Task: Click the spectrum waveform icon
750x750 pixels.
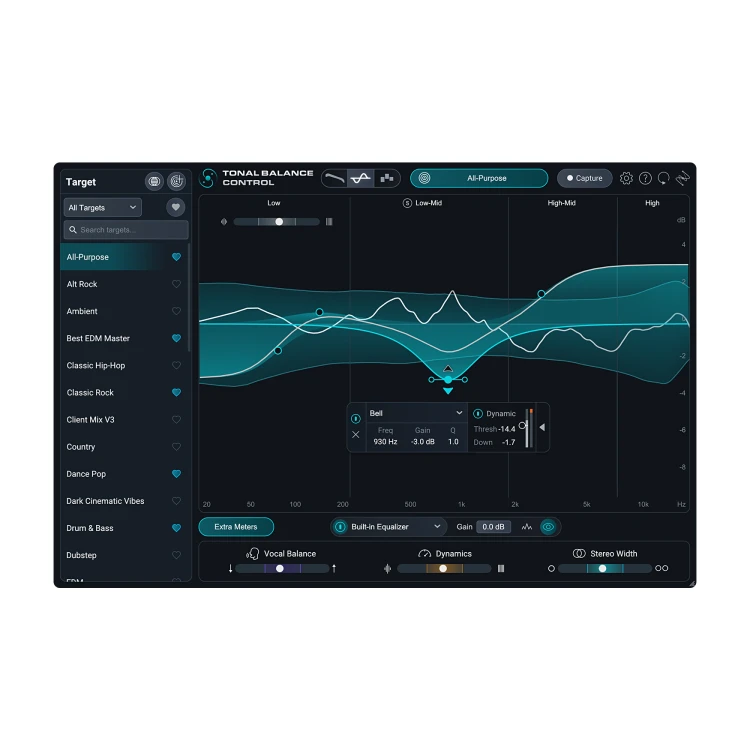Action: pos(527,527)
